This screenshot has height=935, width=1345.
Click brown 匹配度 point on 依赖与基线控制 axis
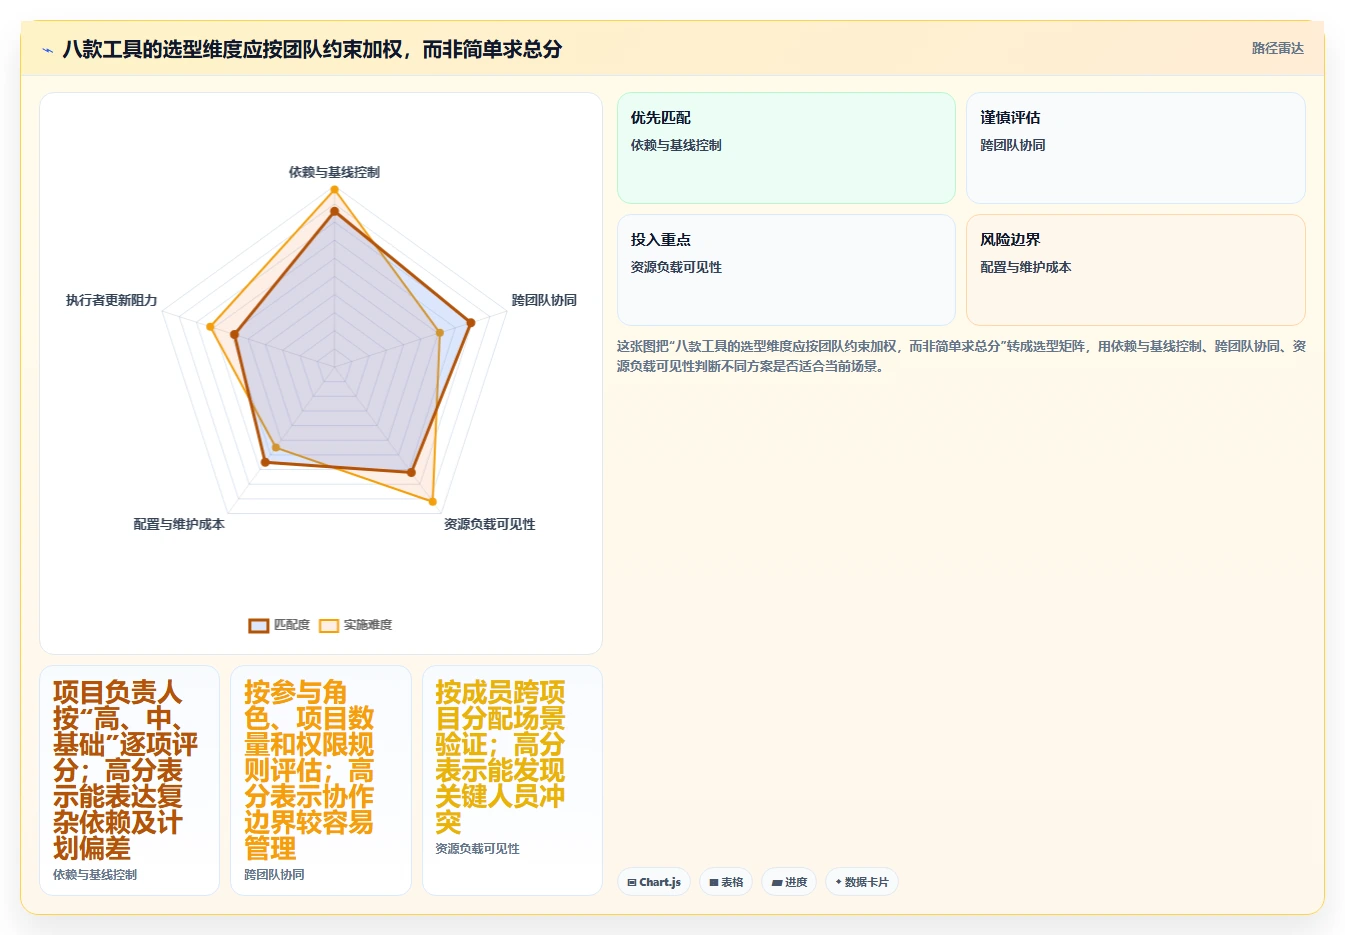click(x=334, y=212)
